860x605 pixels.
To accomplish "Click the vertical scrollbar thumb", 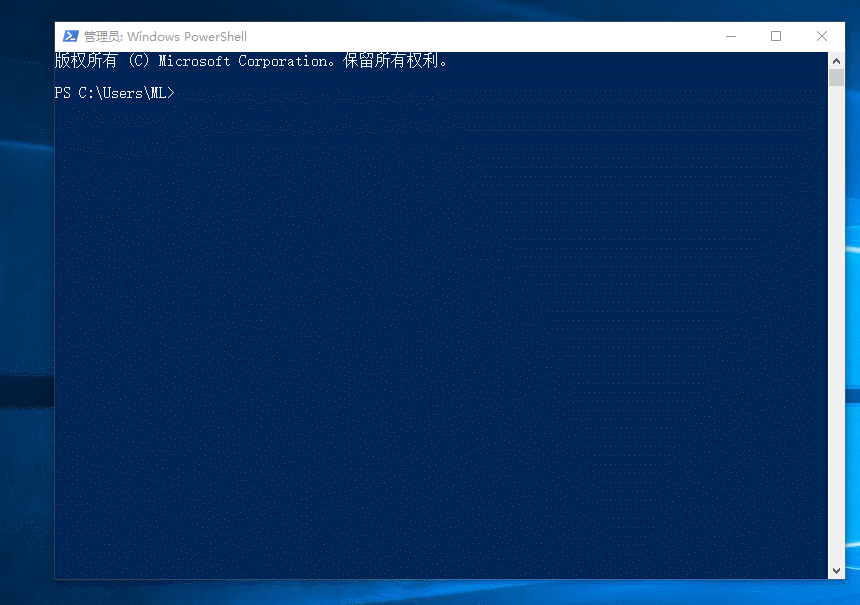I will coord(836,78).
